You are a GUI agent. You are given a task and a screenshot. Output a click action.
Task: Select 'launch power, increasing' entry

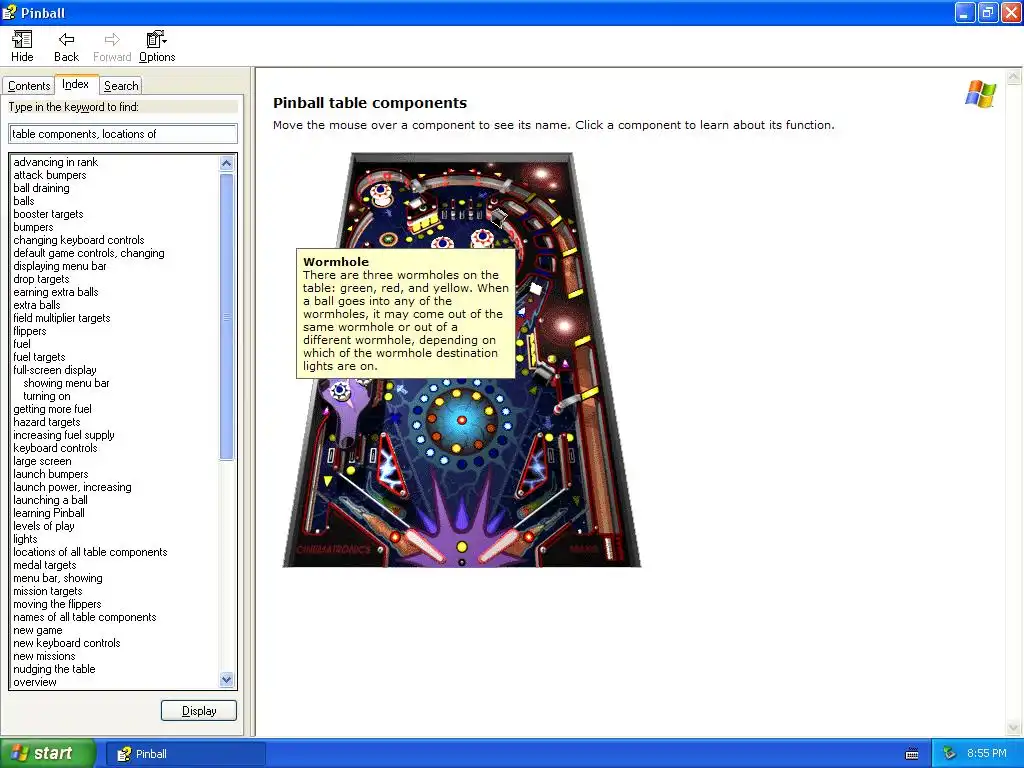point(72,487)
